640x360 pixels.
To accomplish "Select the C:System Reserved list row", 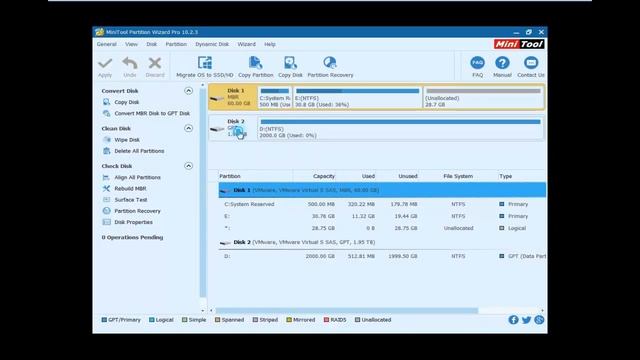I will tap(382, 204).
